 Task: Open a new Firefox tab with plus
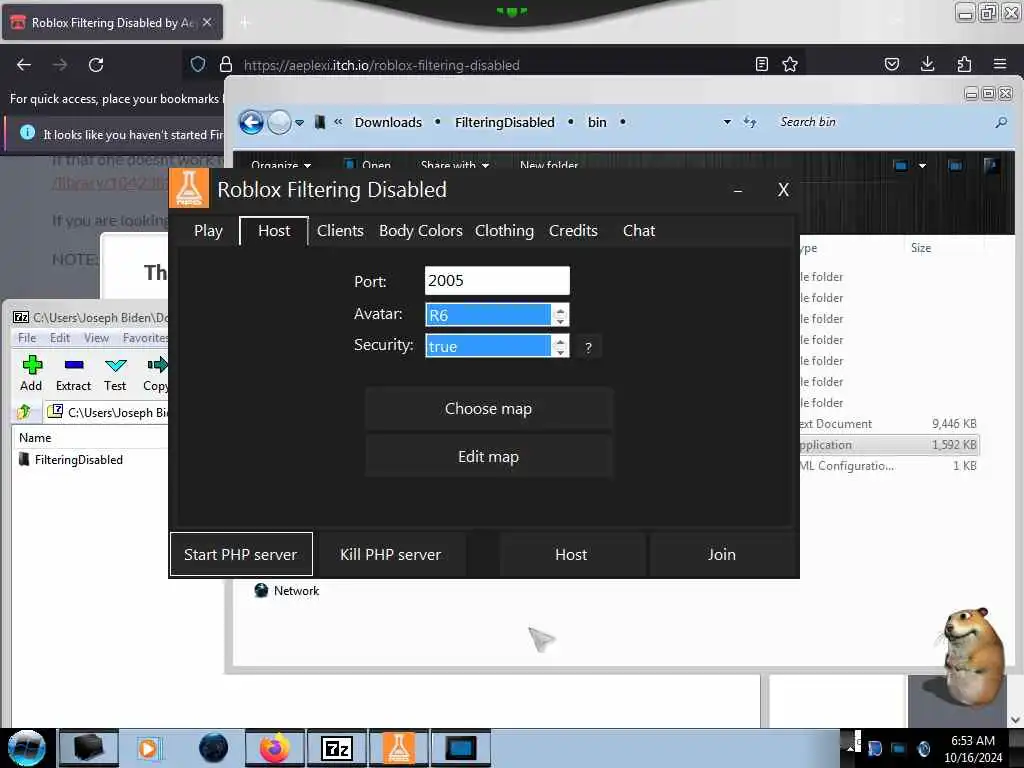245,23
